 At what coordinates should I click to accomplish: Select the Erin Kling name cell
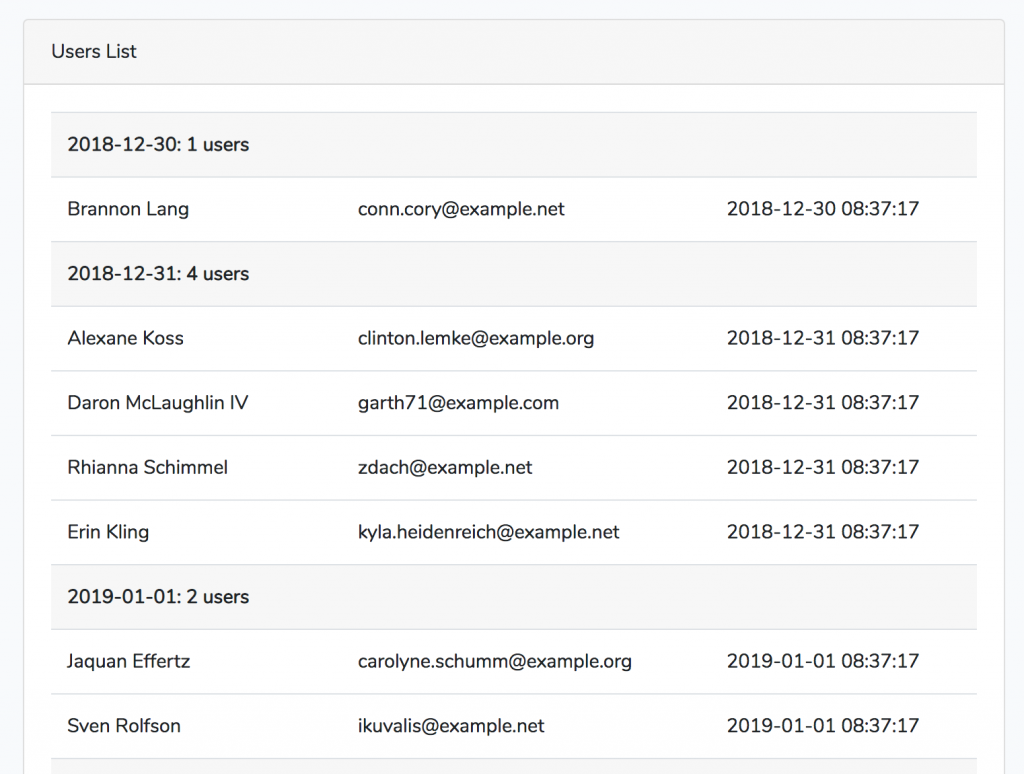click(x=108, y=532)
